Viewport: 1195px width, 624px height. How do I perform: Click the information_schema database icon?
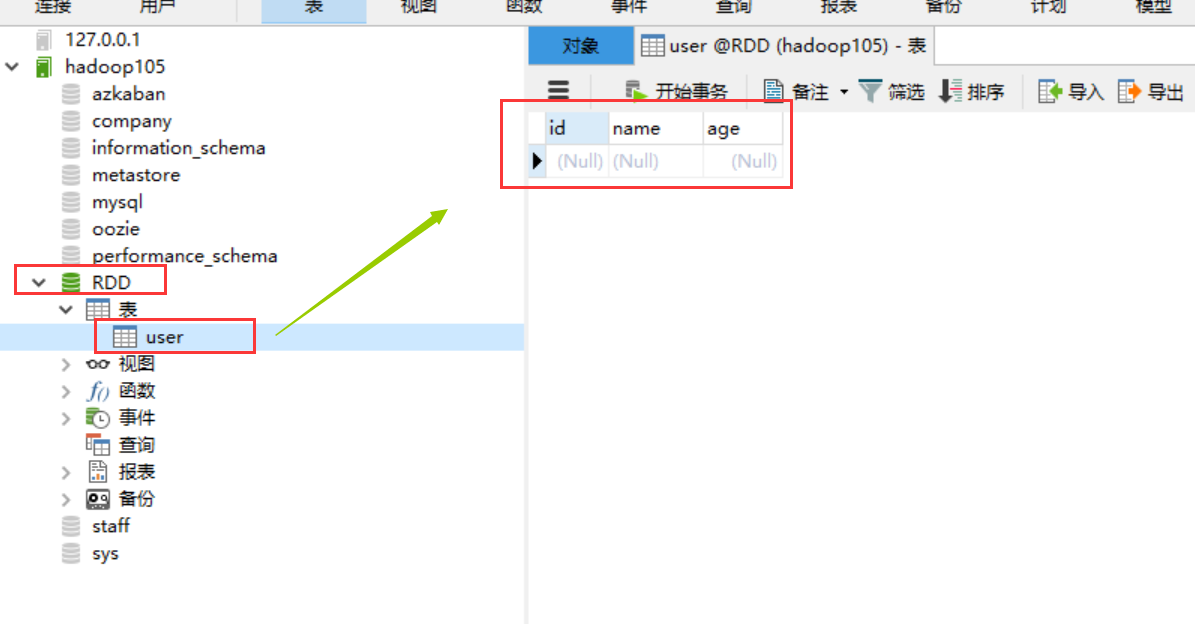71,148
